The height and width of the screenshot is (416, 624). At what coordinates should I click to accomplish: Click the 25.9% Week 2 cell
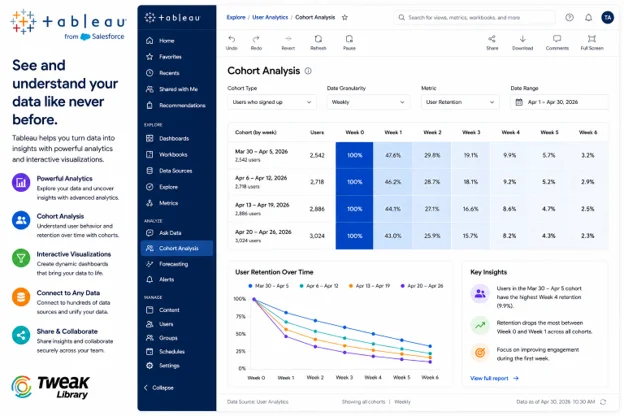coord(432,236)
